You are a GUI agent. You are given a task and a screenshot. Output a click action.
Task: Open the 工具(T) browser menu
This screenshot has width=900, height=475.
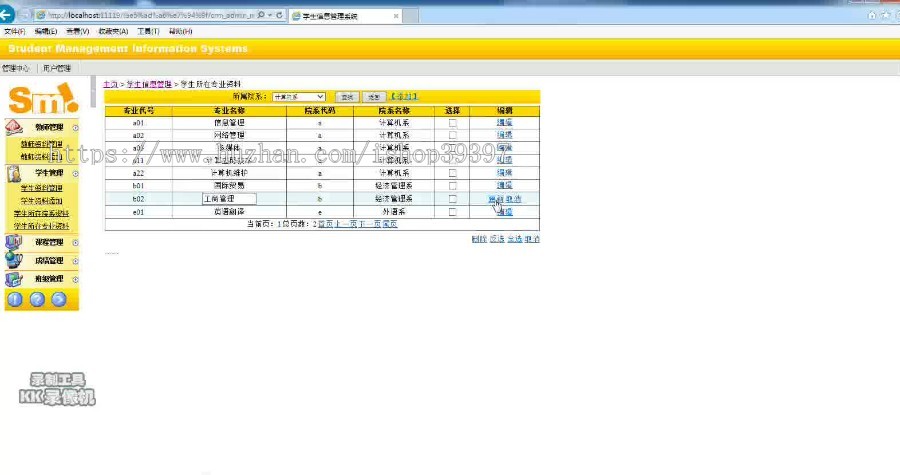[148, 32]
